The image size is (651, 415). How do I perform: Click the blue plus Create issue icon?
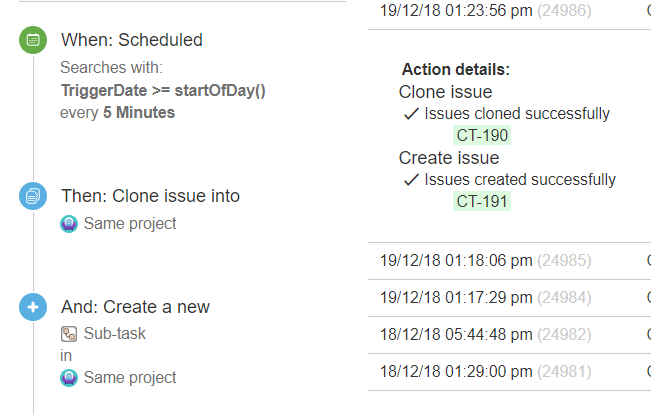tap(33, 307)
